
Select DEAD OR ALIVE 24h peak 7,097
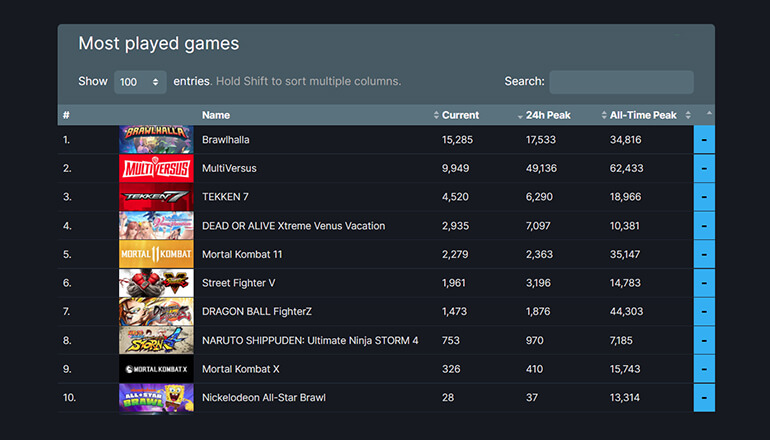(539, 226)
